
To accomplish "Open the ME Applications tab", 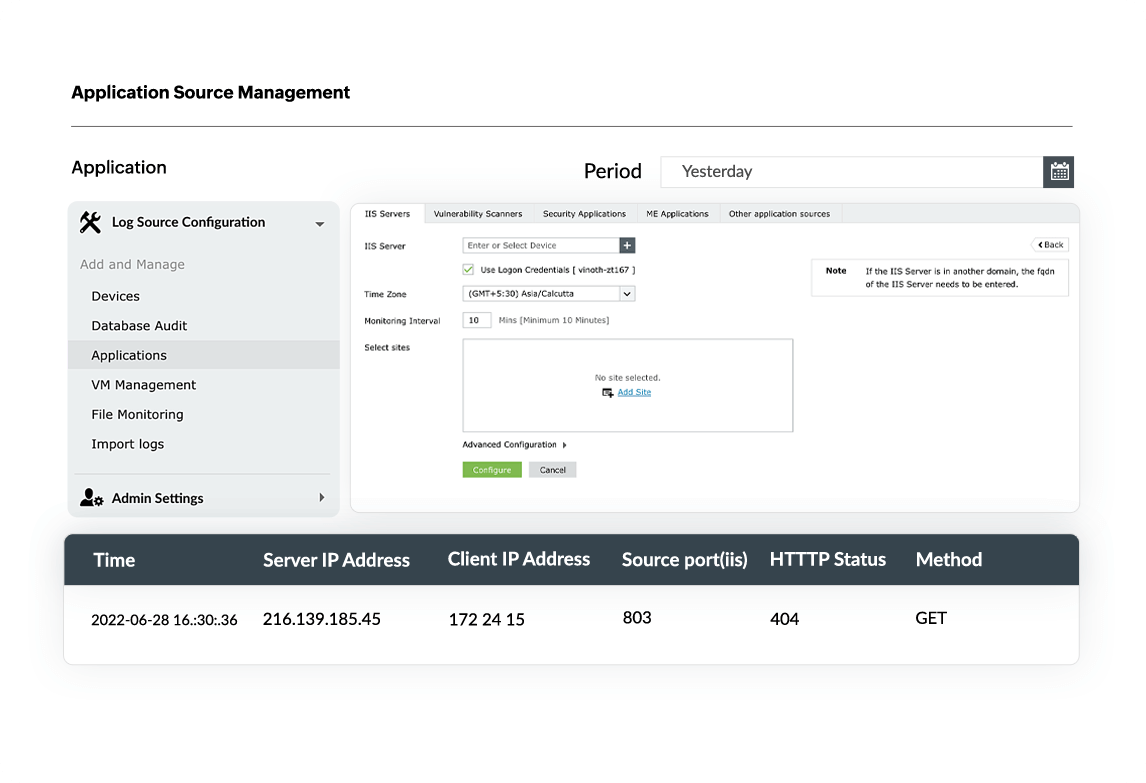I will pos(677,214).
